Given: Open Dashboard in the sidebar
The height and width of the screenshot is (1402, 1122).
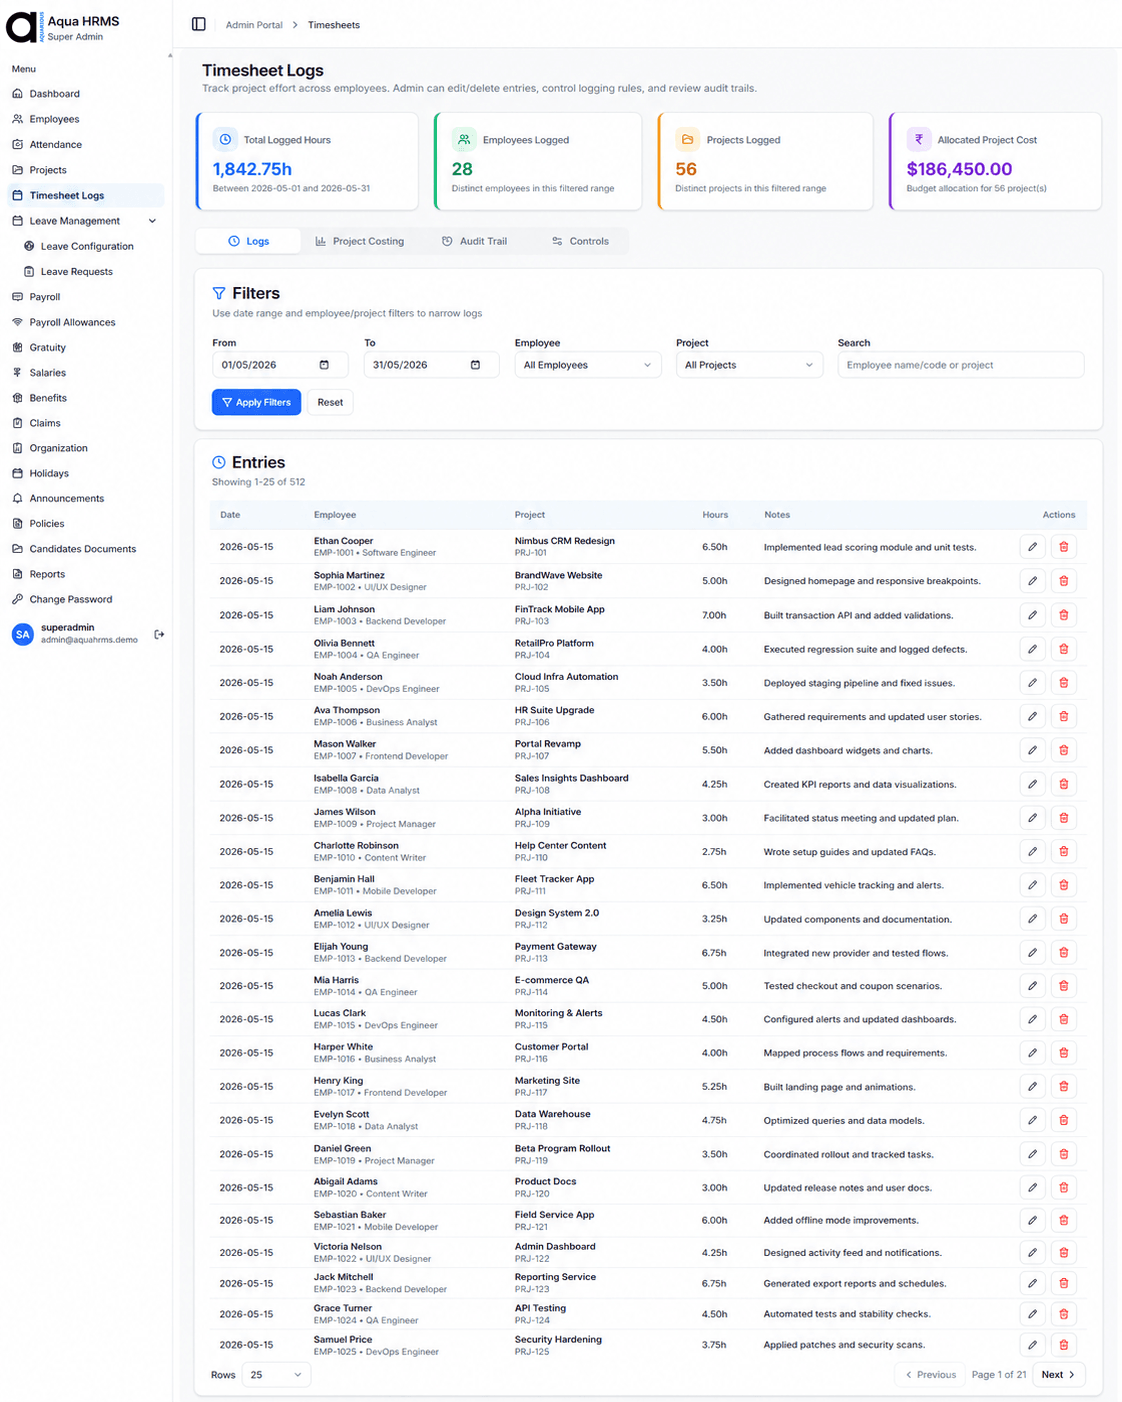Looking at the screenshot, I should click(x=85, y=94).
